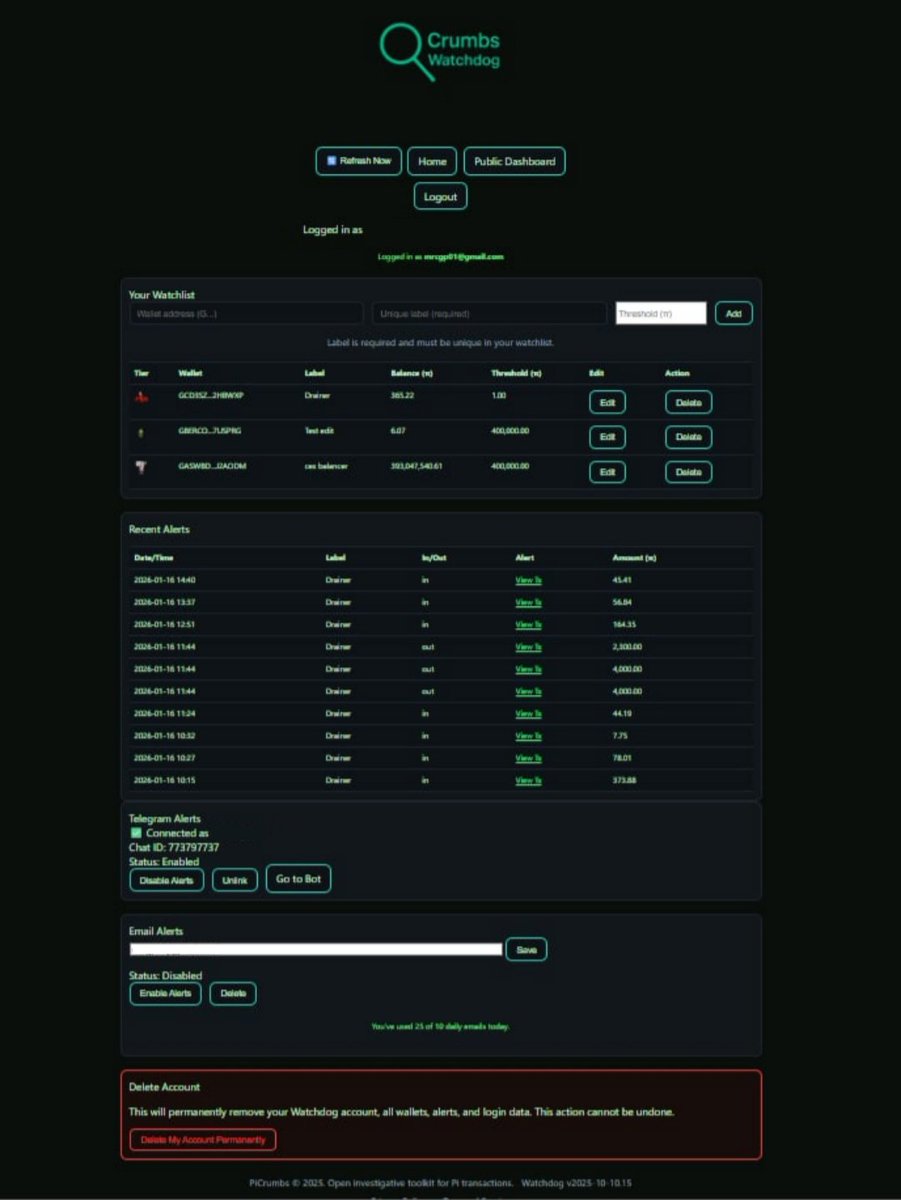Image resolution: width=901 pixels, height=1200 pixels.
Task: Open the Public Dashboard
Action: point(514,161)
